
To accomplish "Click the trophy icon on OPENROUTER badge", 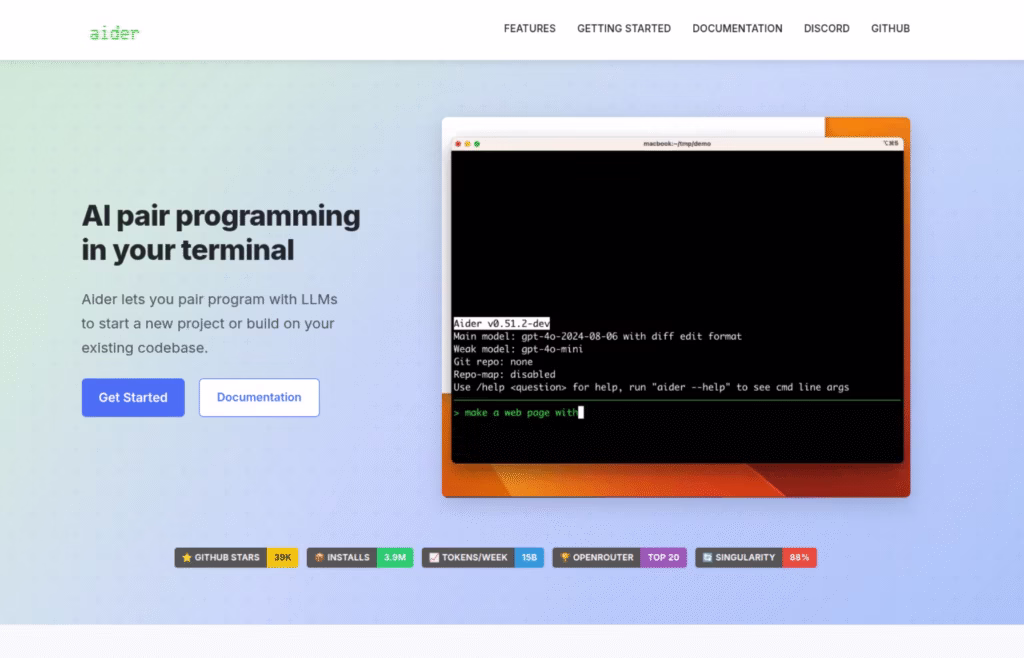I will 567,557.
